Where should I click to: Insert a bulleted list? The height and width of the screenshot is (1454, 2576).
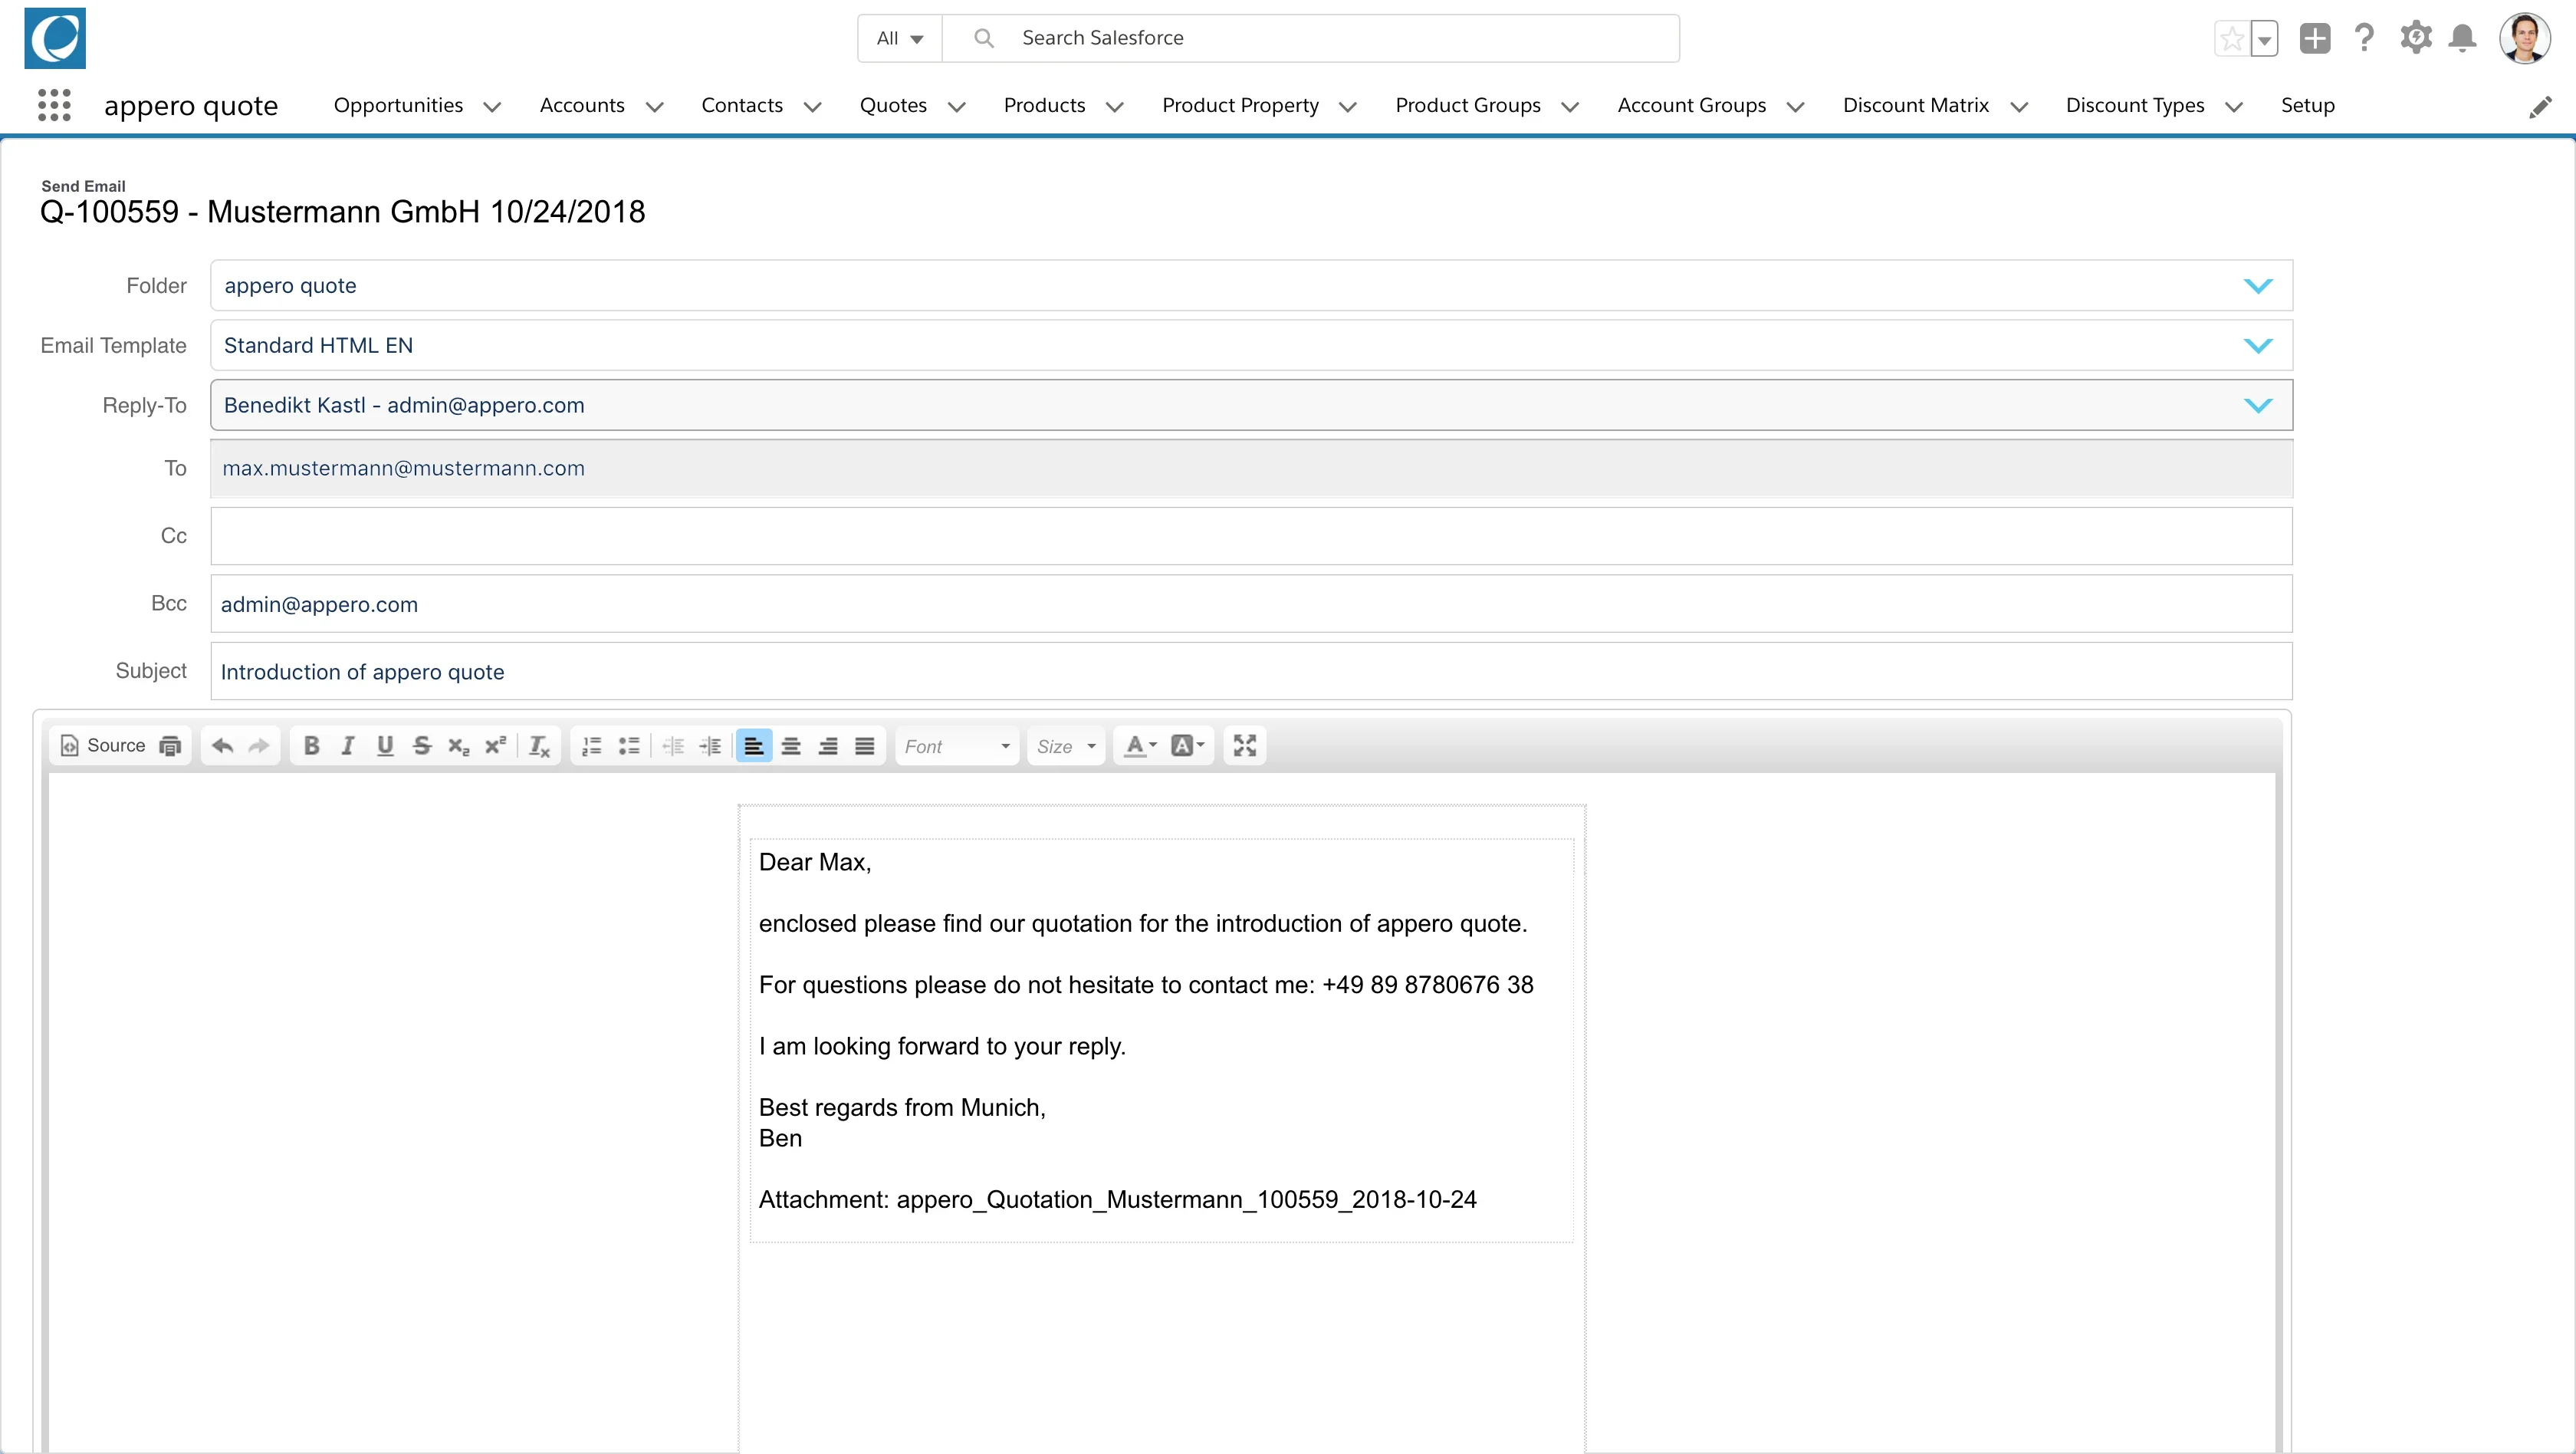[629, 745]
